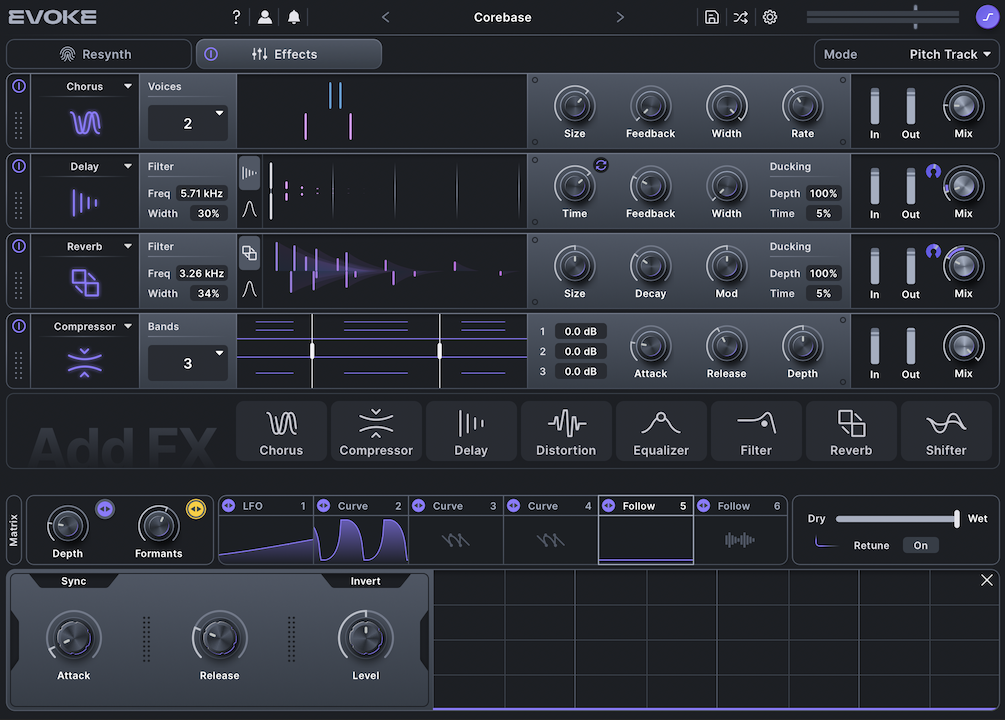
Task: Open the help question mark icon
Action: tap(236, 17)
